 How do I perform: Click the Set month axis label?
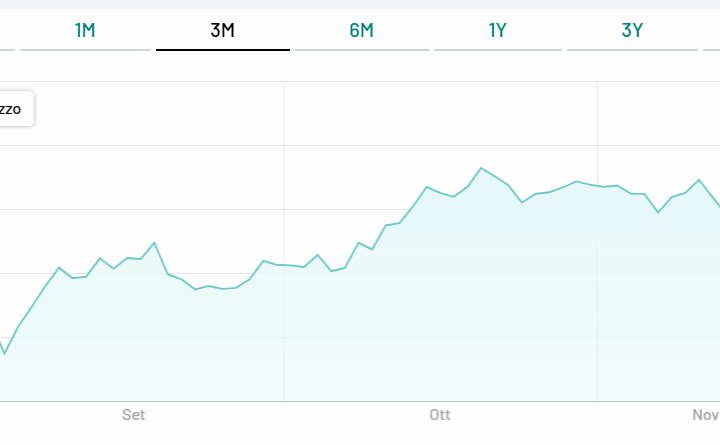(x=133, y=415)
